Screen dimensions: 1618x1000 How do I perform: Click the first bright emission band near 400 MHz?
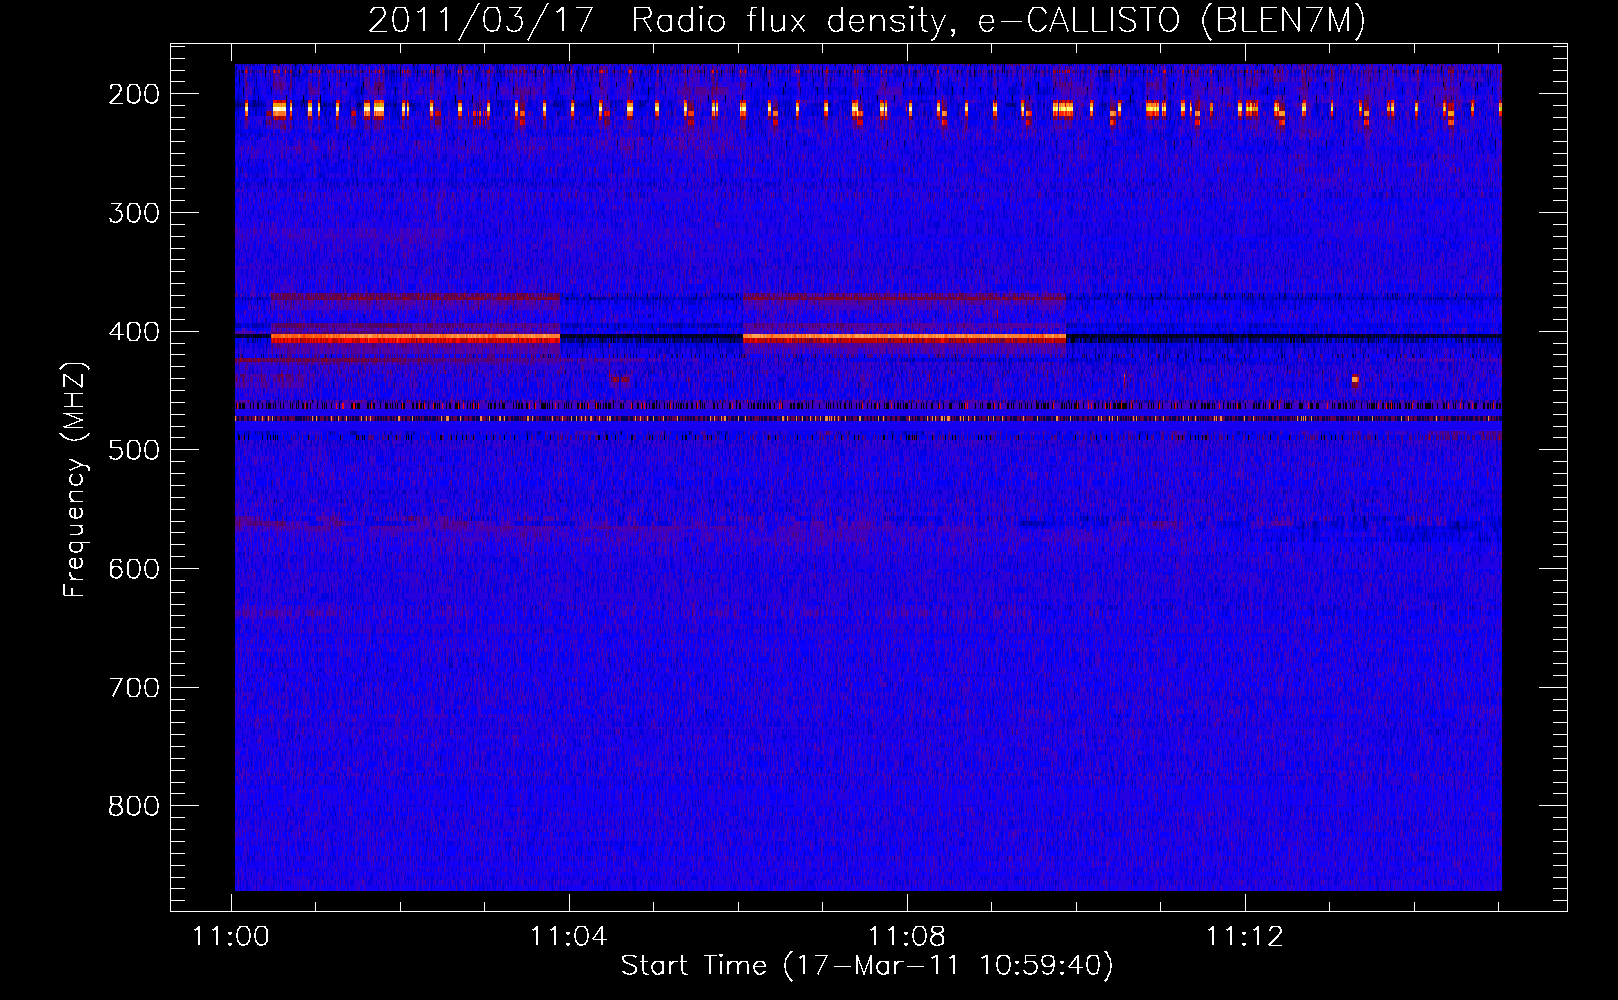coord(415,339)
